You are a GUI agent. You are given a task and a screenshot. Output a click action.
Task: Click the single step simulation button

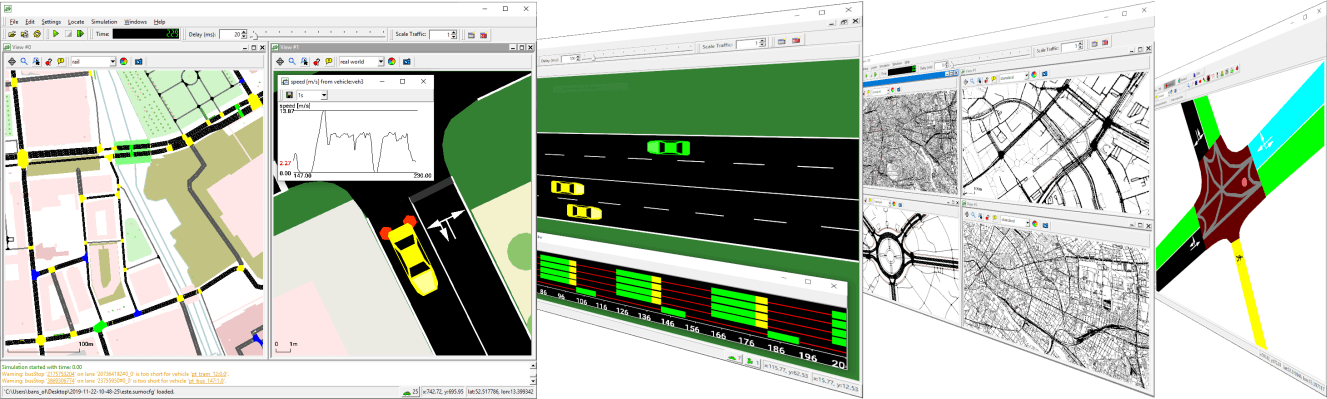(80, 34)
